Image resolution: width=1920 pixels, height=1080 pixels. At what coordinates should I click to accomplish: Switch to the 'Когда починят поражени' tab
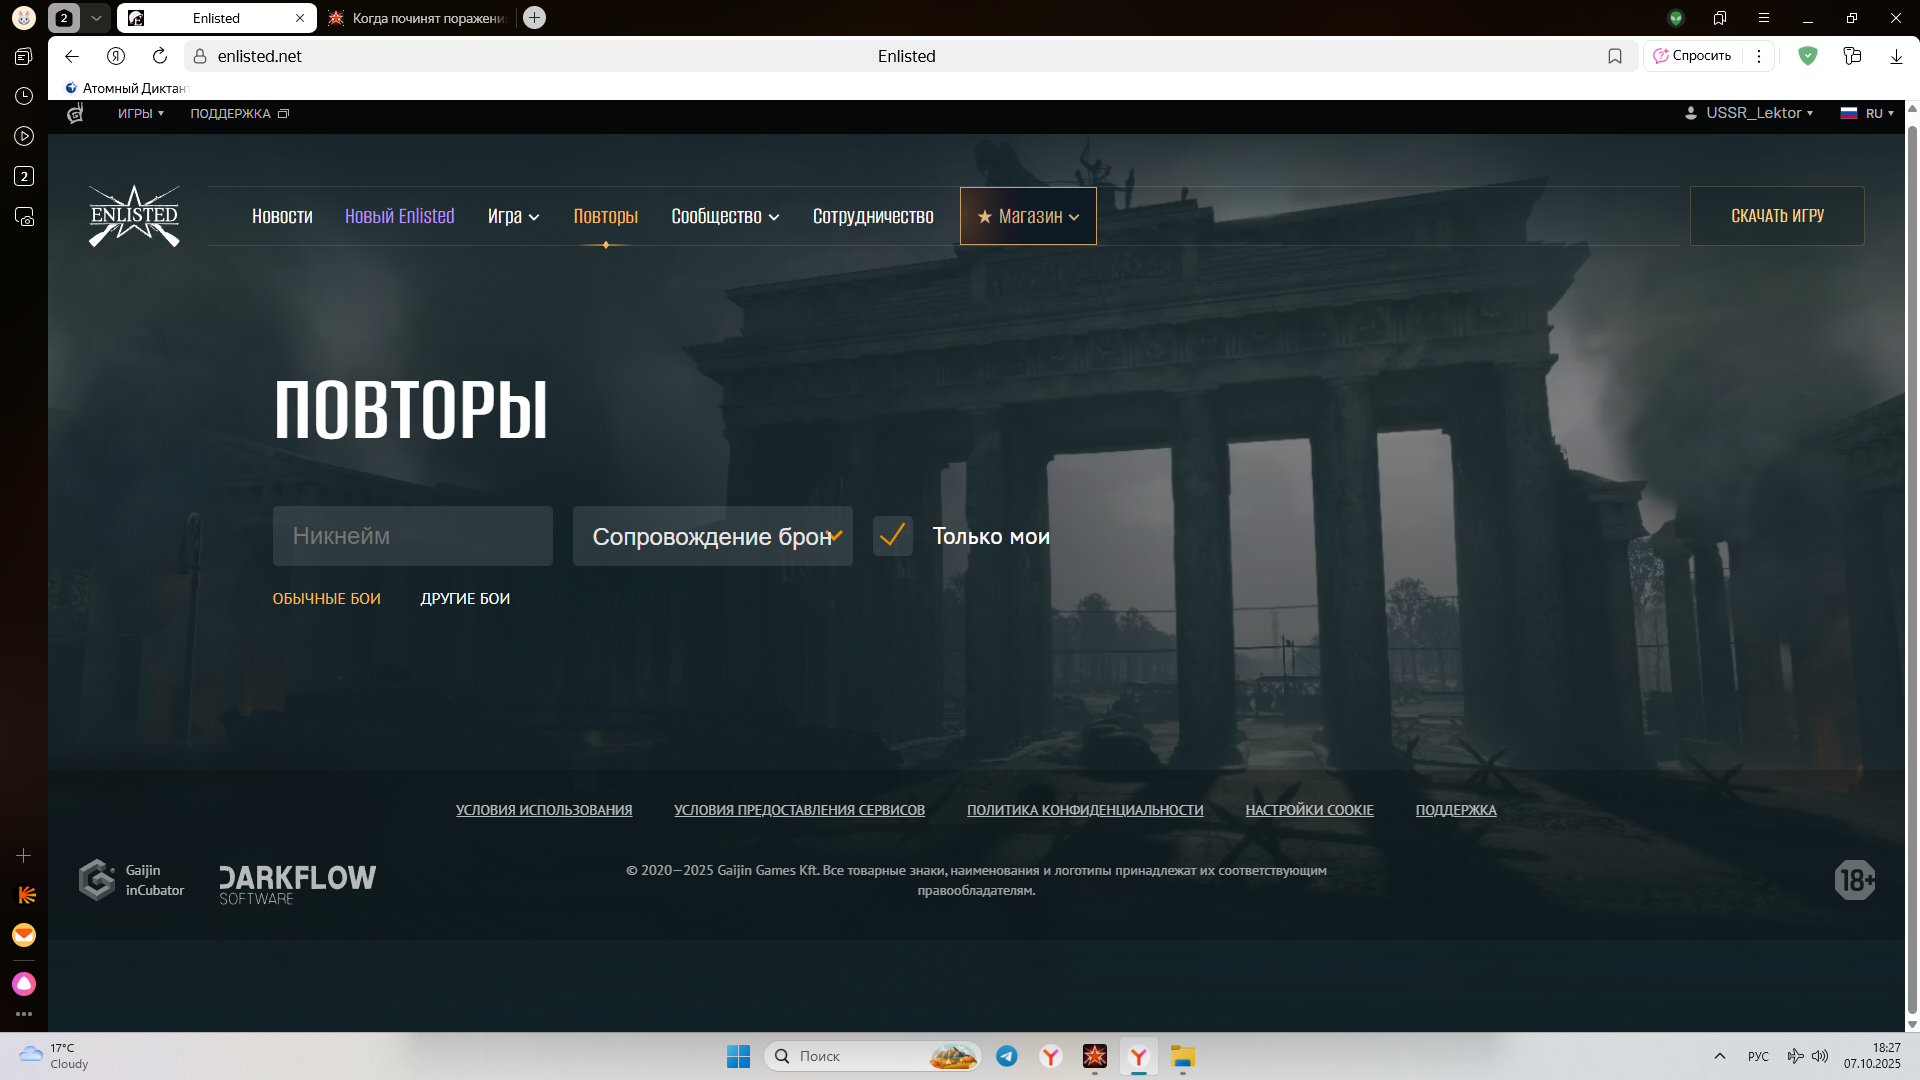click(420, 18)
